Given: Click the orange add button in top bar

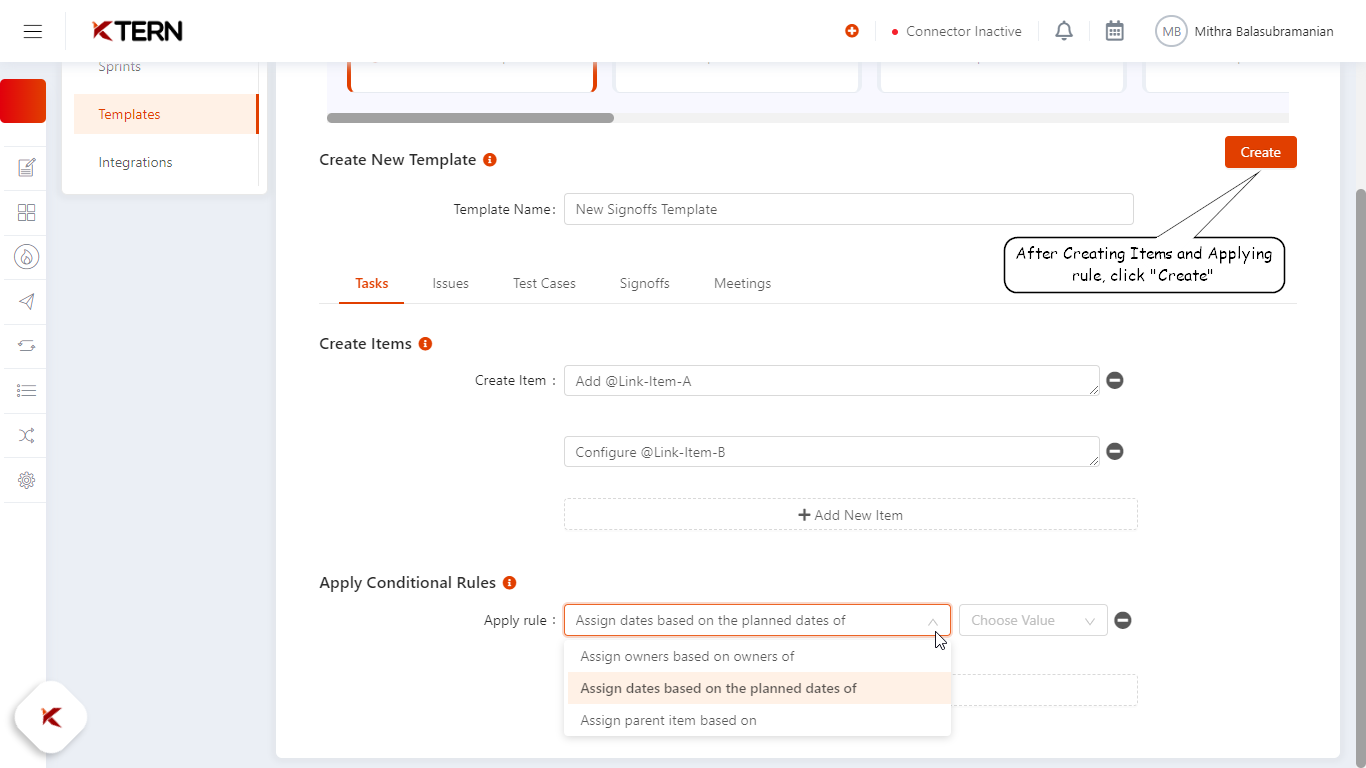Looking at the screenshot, I should click(x=851, y=31).
